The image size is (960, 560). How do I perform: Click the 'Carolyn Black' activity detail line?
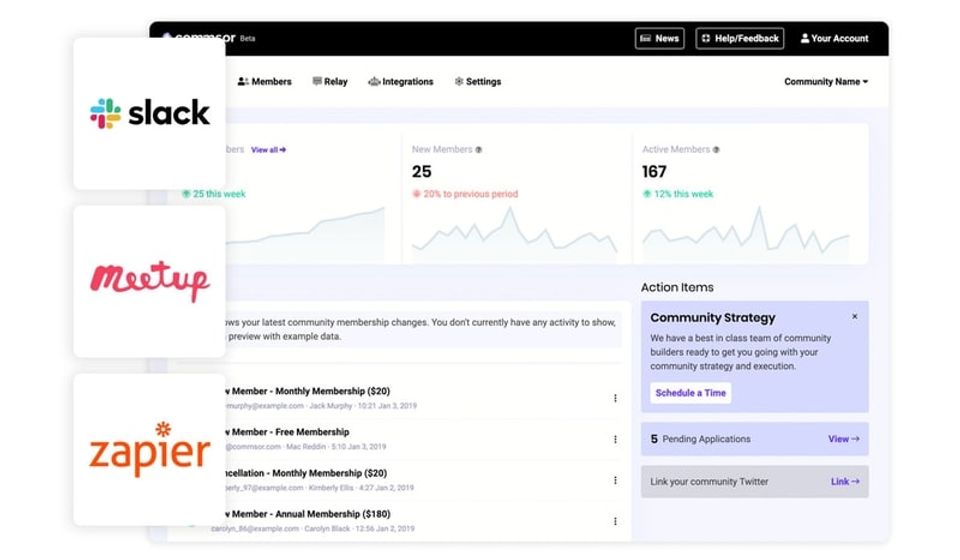coord(313,528)
